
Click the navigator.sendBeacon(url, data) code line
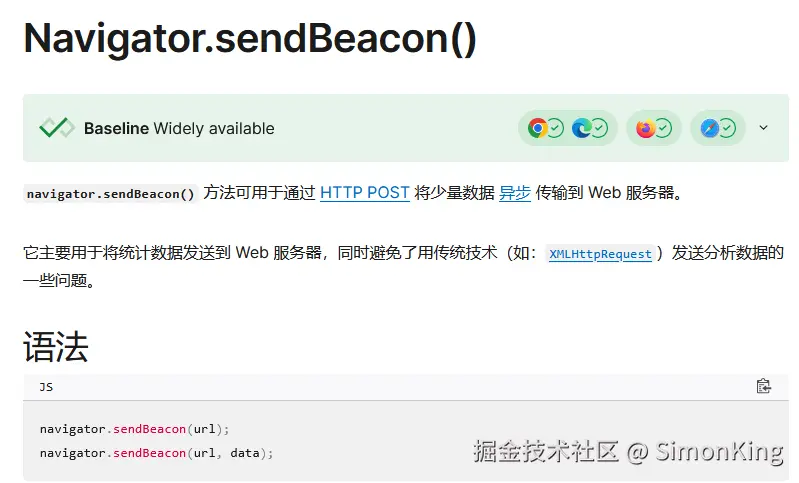tap(156, 453)
